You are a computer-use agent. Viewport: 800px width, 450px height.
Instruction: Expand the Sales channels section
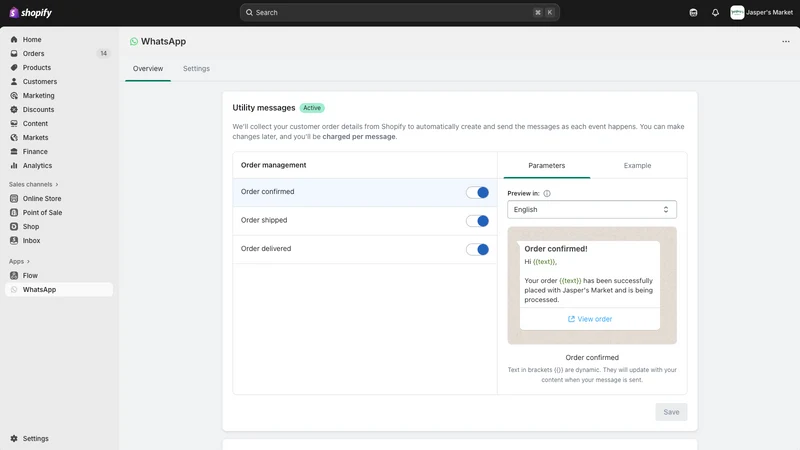(x=34, y=184)
